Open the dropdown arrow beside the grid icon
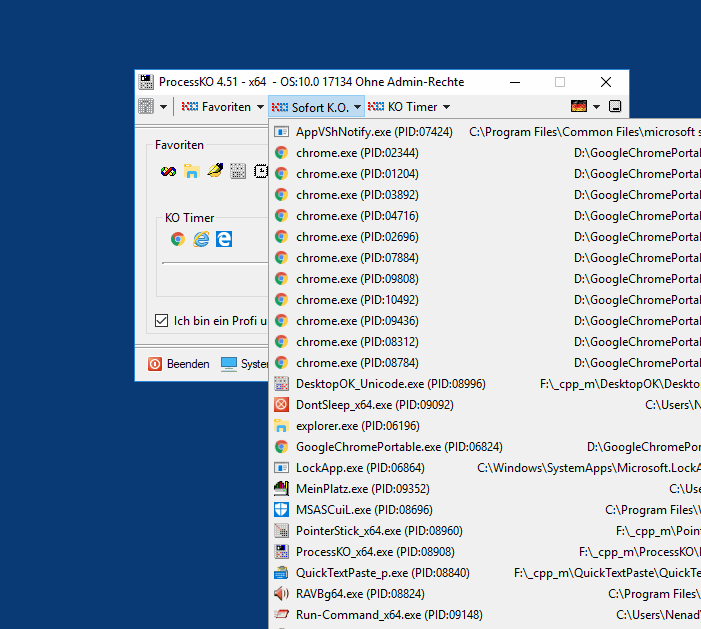This screenshot has width=701, height=629. tap(163, 107)
